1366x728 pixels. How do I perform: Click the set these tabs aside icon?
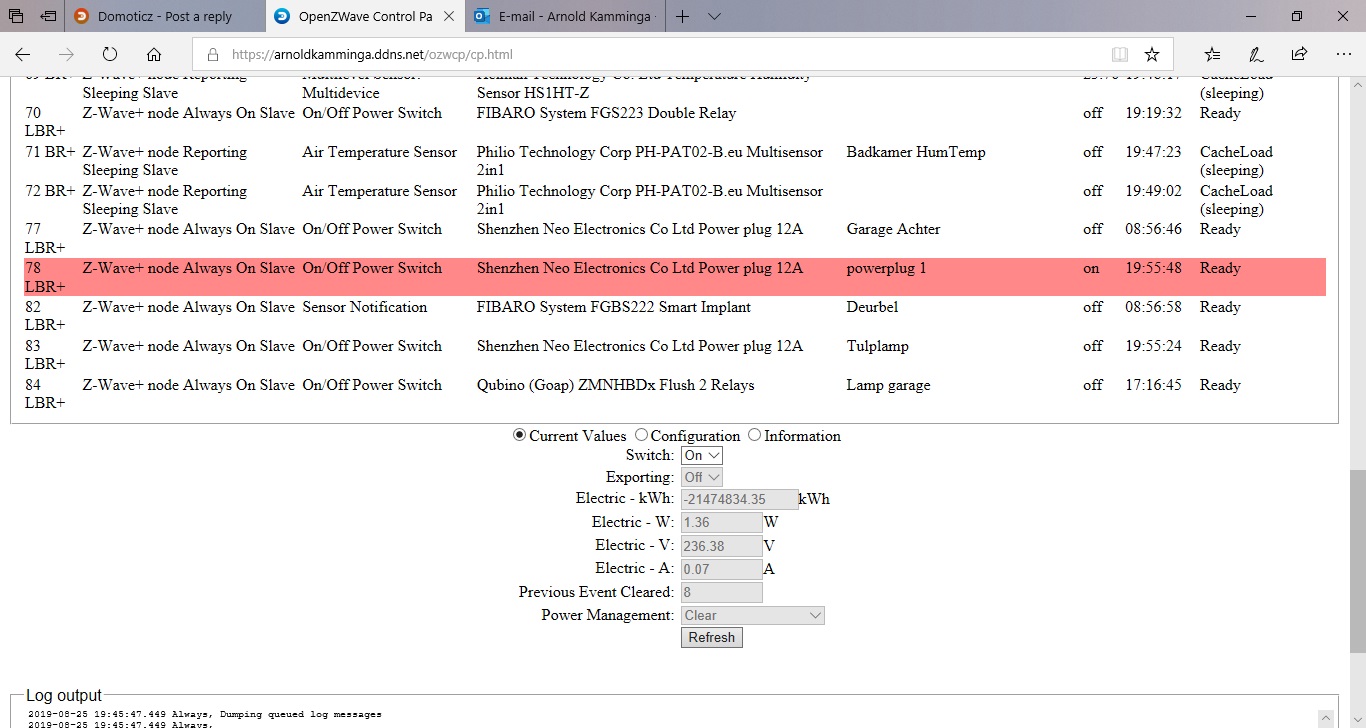[x=48, y=16]
